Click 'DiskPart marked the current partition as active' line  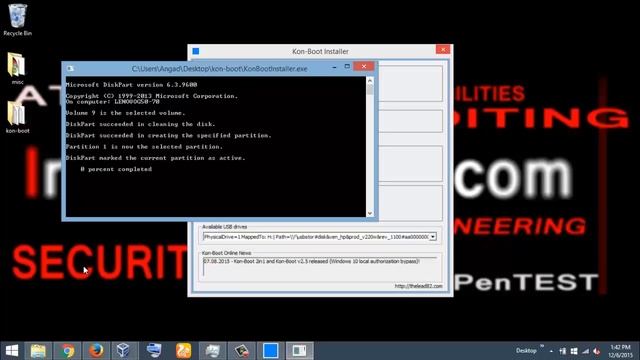(156, 158)
